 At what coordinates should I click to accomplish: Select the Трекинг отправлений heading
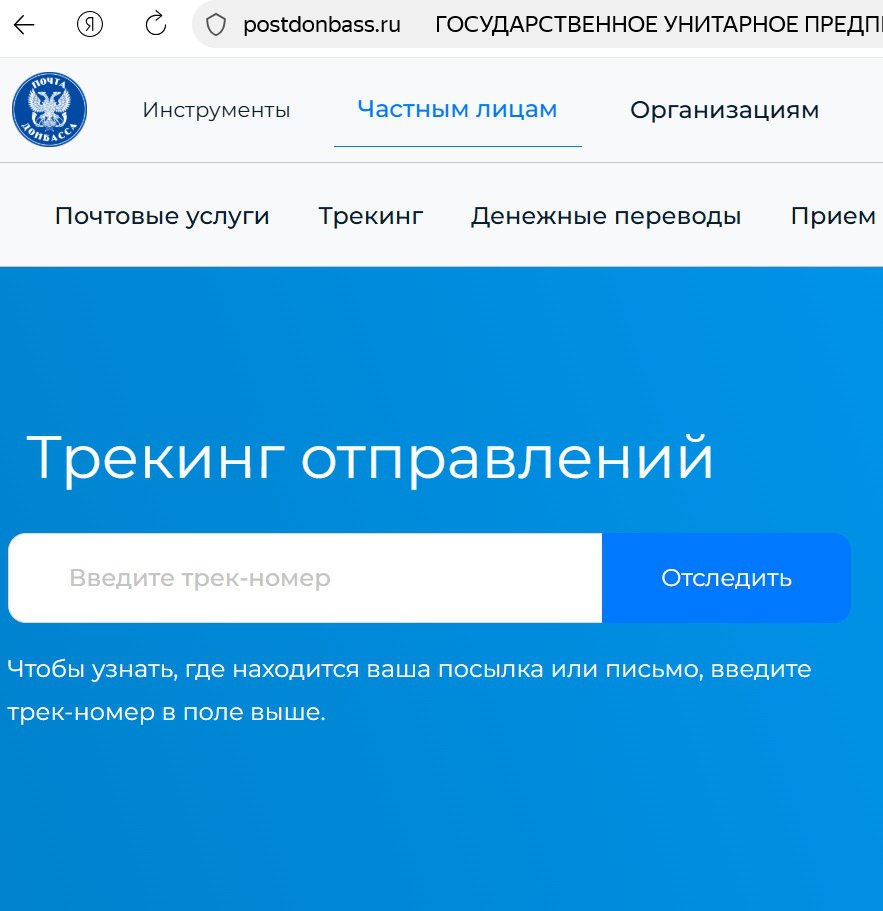(x=373, y=458)
